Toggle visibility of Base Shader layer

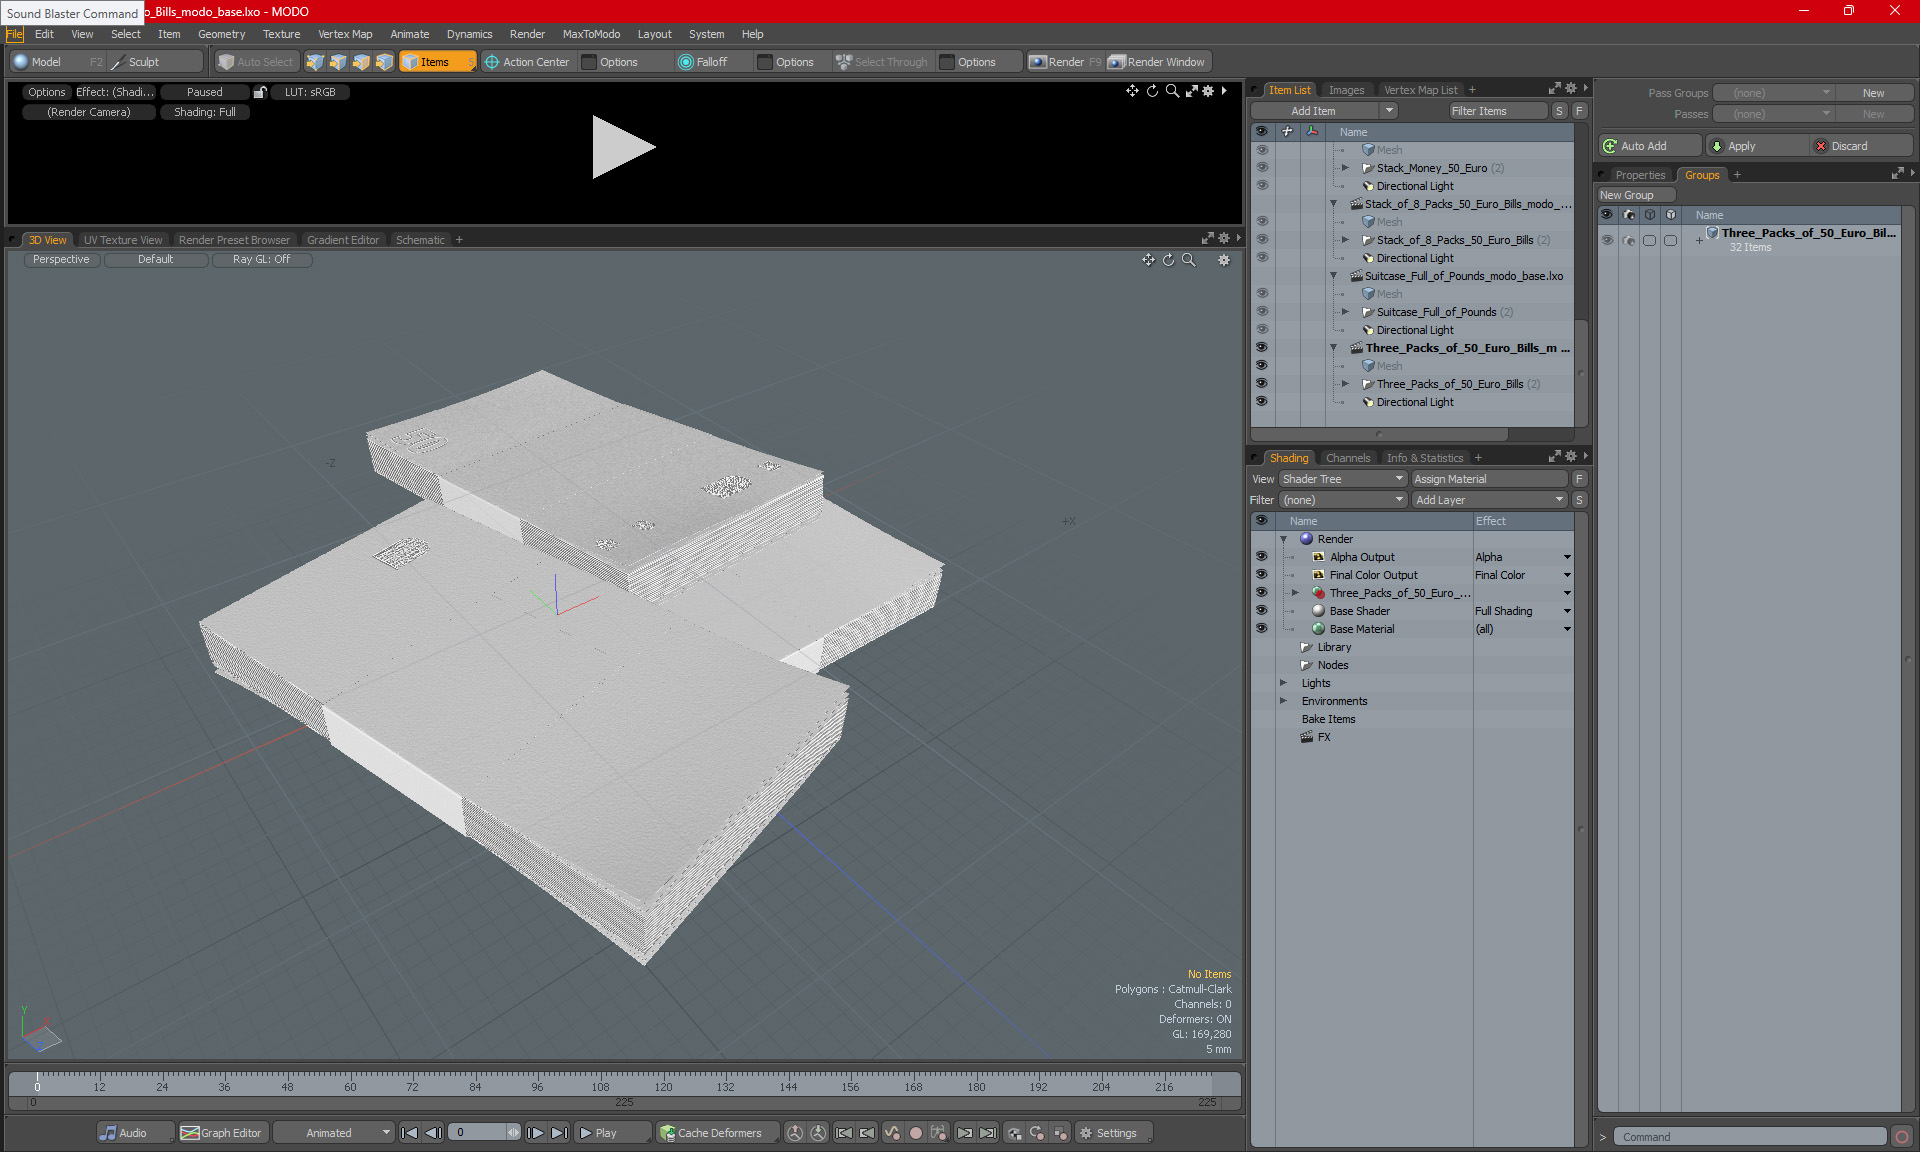pyautogui.click(x=1261, y=611)
